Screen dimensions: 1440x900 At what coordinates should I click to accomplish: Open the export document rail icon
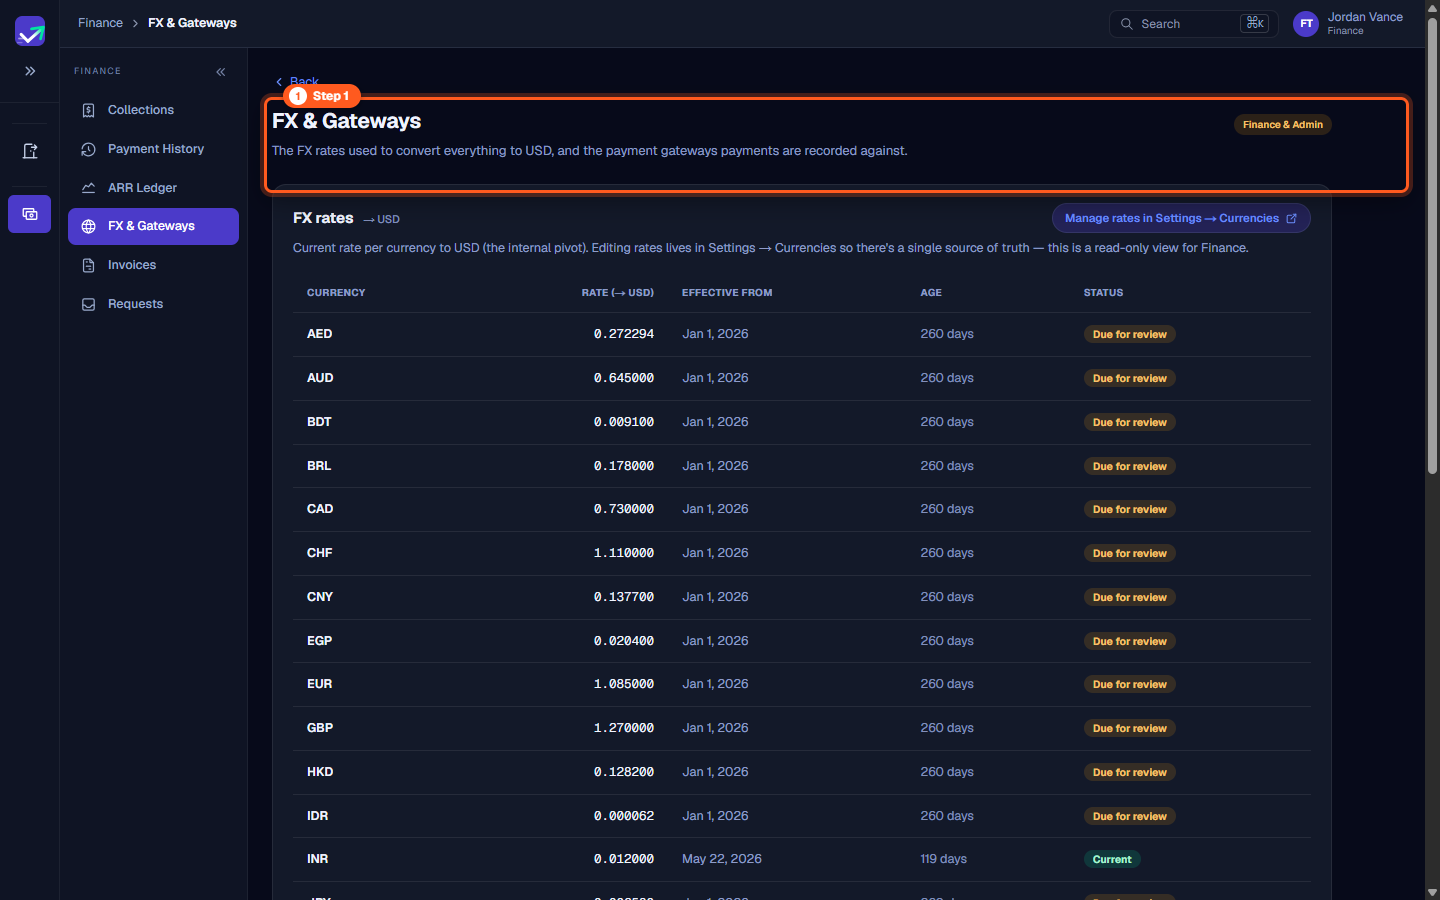30,151
